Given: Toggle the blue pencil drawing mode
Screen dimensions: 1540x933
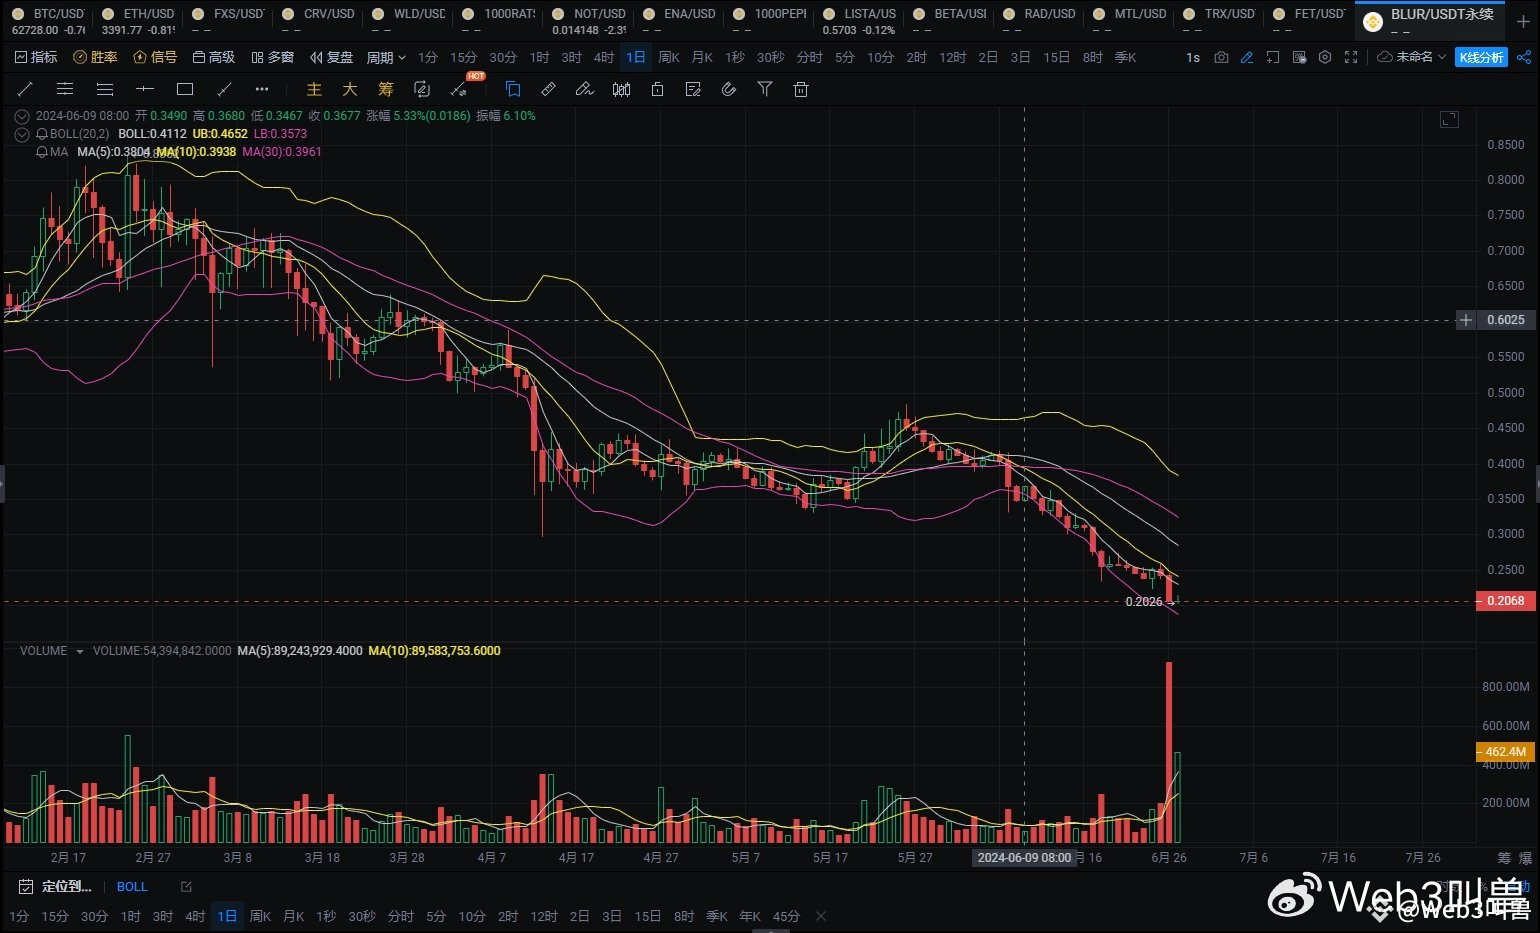Looking at the screenshot, I should (x=1247, y=57).
